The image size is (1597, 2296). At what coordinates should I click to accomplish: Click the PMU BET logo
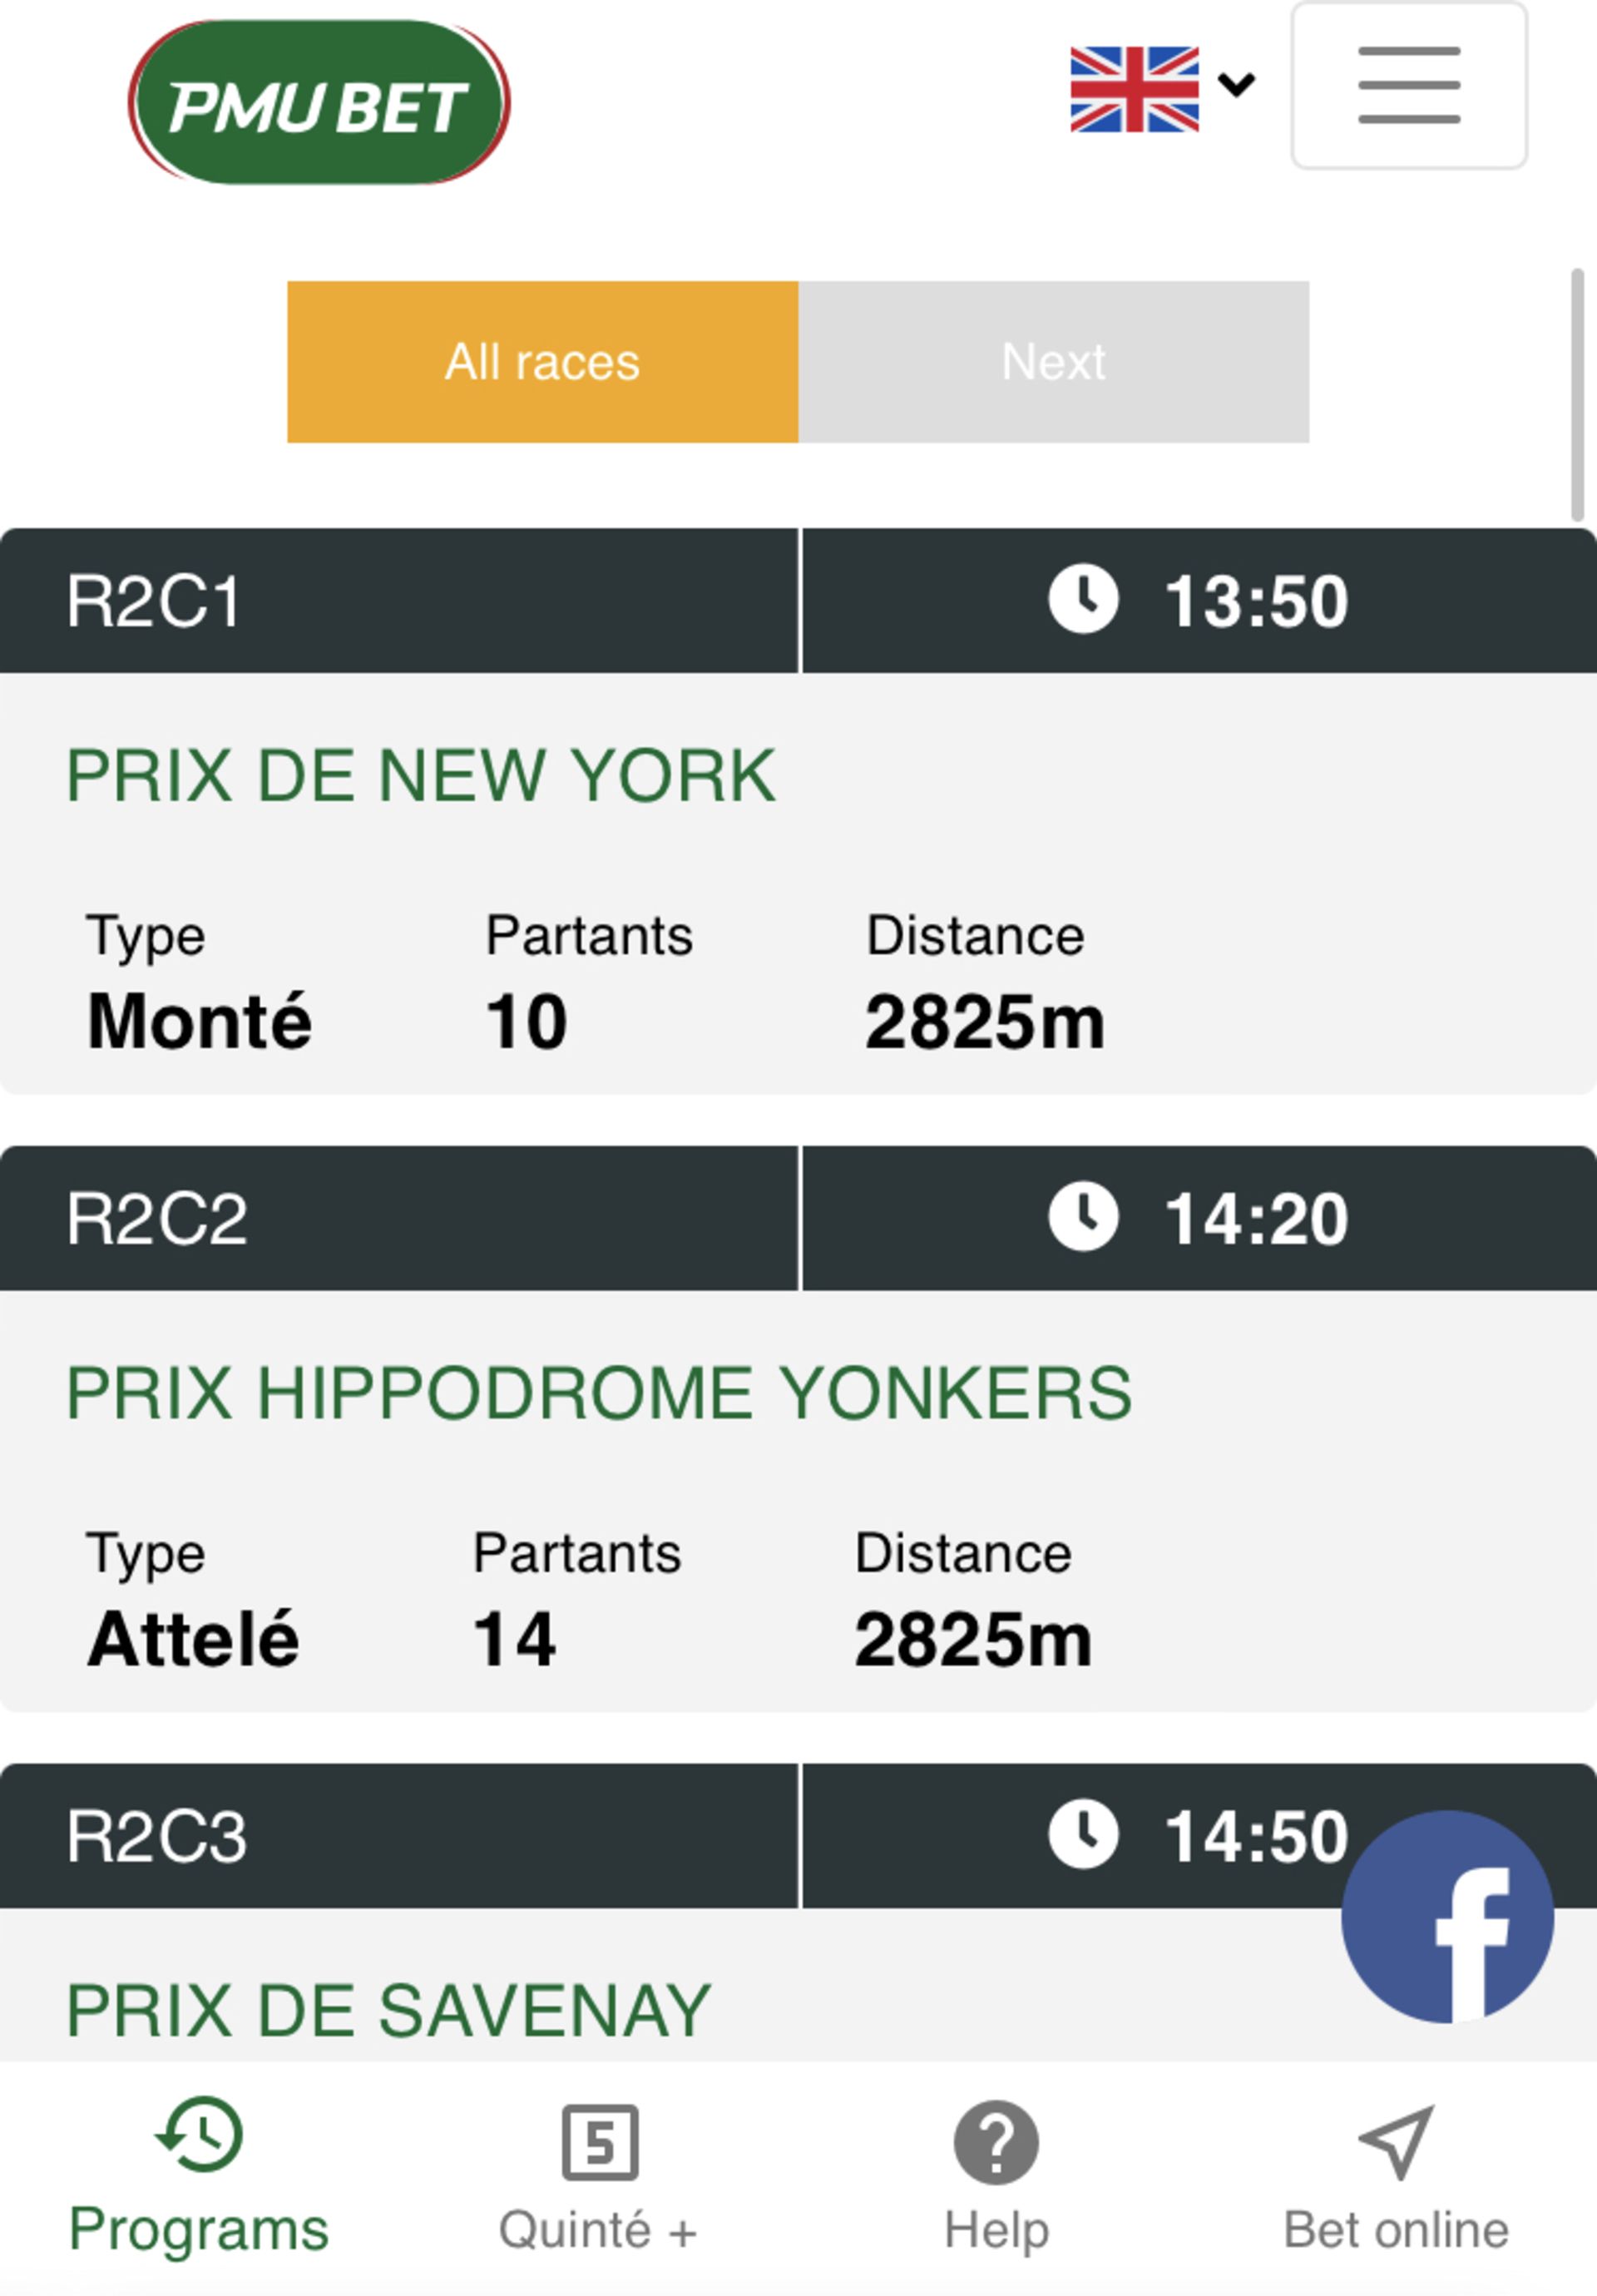tap(319, 103)
